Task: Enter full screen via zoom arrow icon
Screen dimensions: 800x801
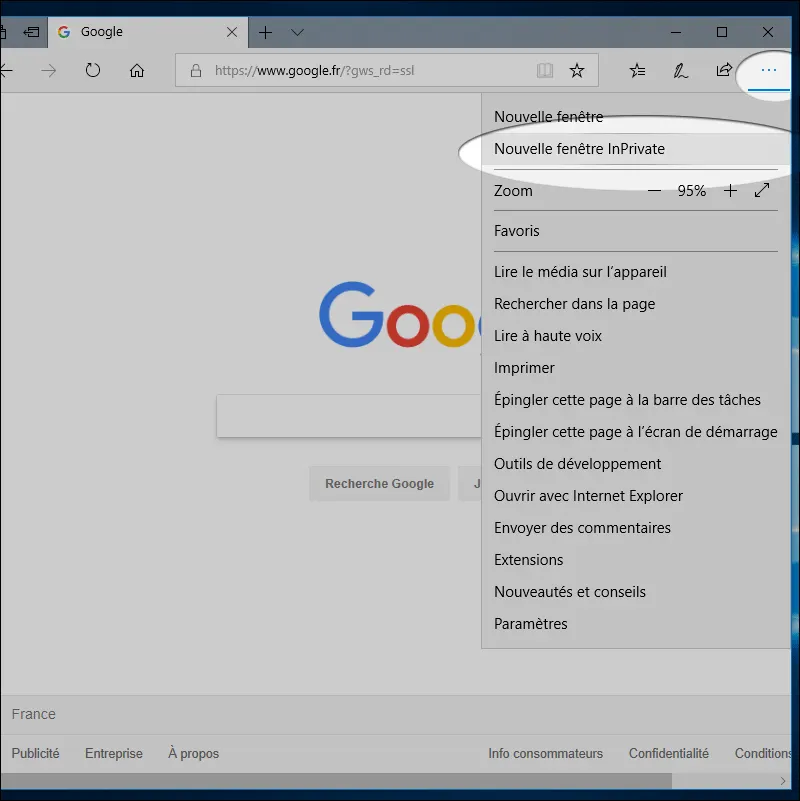Action: click(762, 191)
